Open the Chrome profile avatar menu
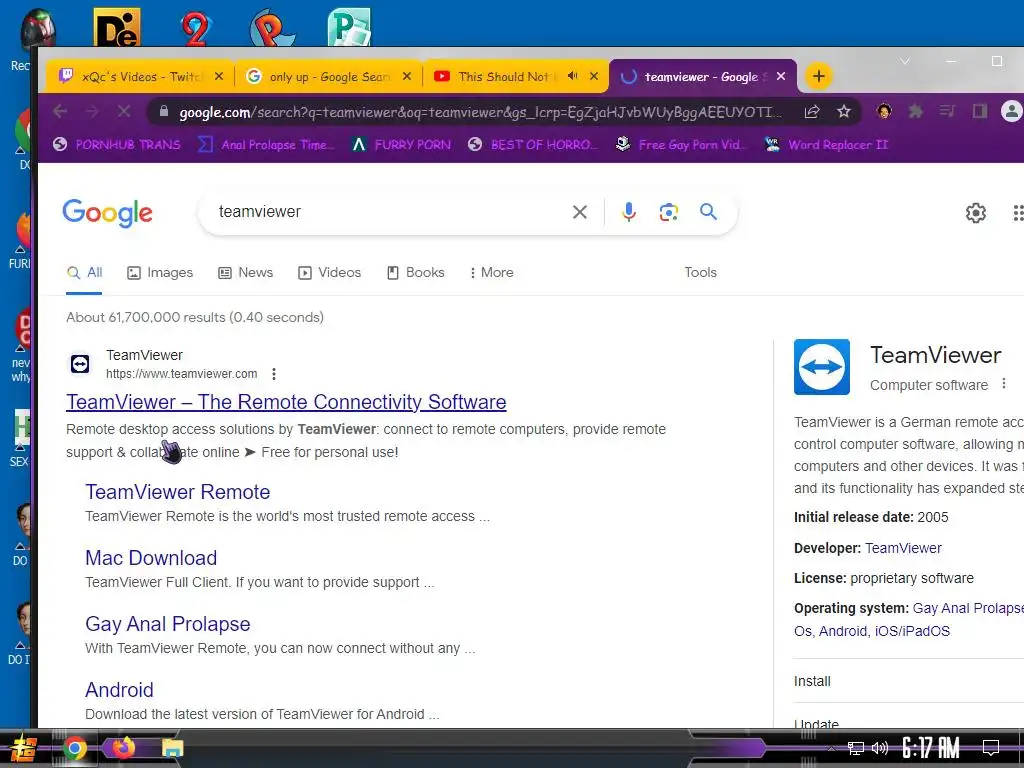The image size is (1024, 768). [1011, 112]
